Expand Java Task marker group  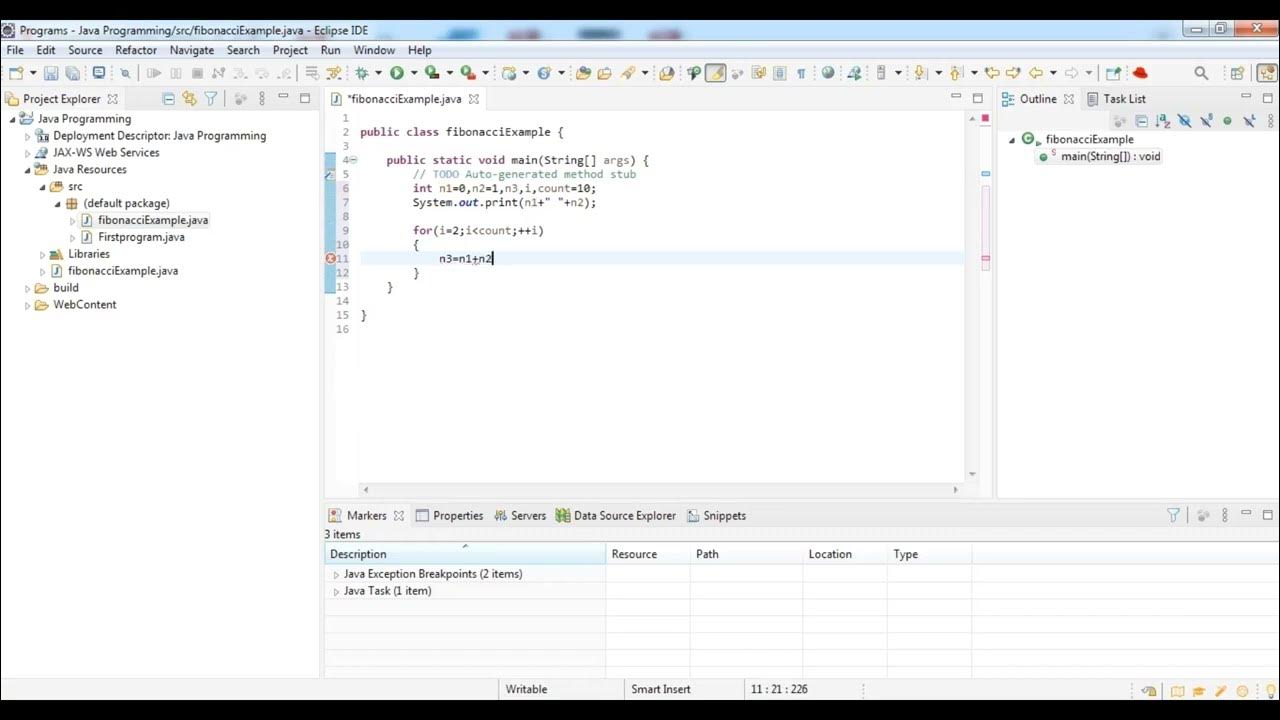point(336,592)
